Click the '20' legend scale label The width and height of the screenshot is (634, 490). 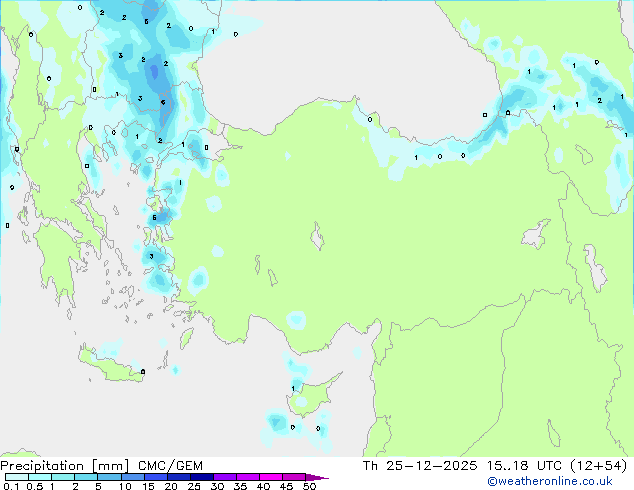(171, 486)
